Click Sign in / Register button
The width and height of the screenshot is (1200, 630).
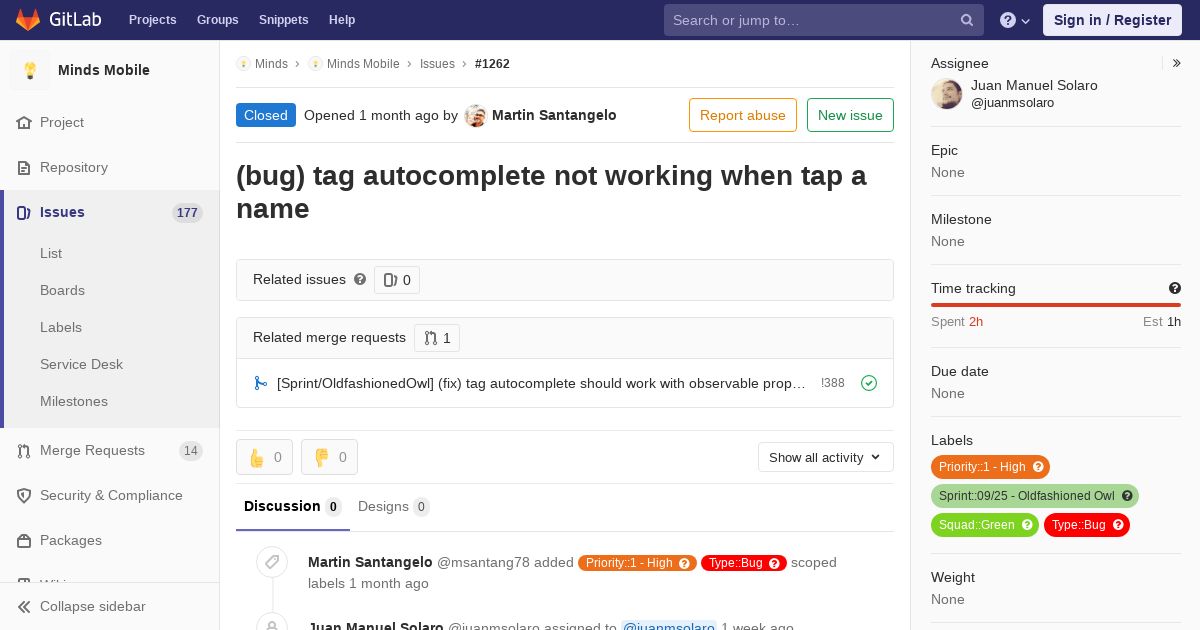[x=1112, y=20]
